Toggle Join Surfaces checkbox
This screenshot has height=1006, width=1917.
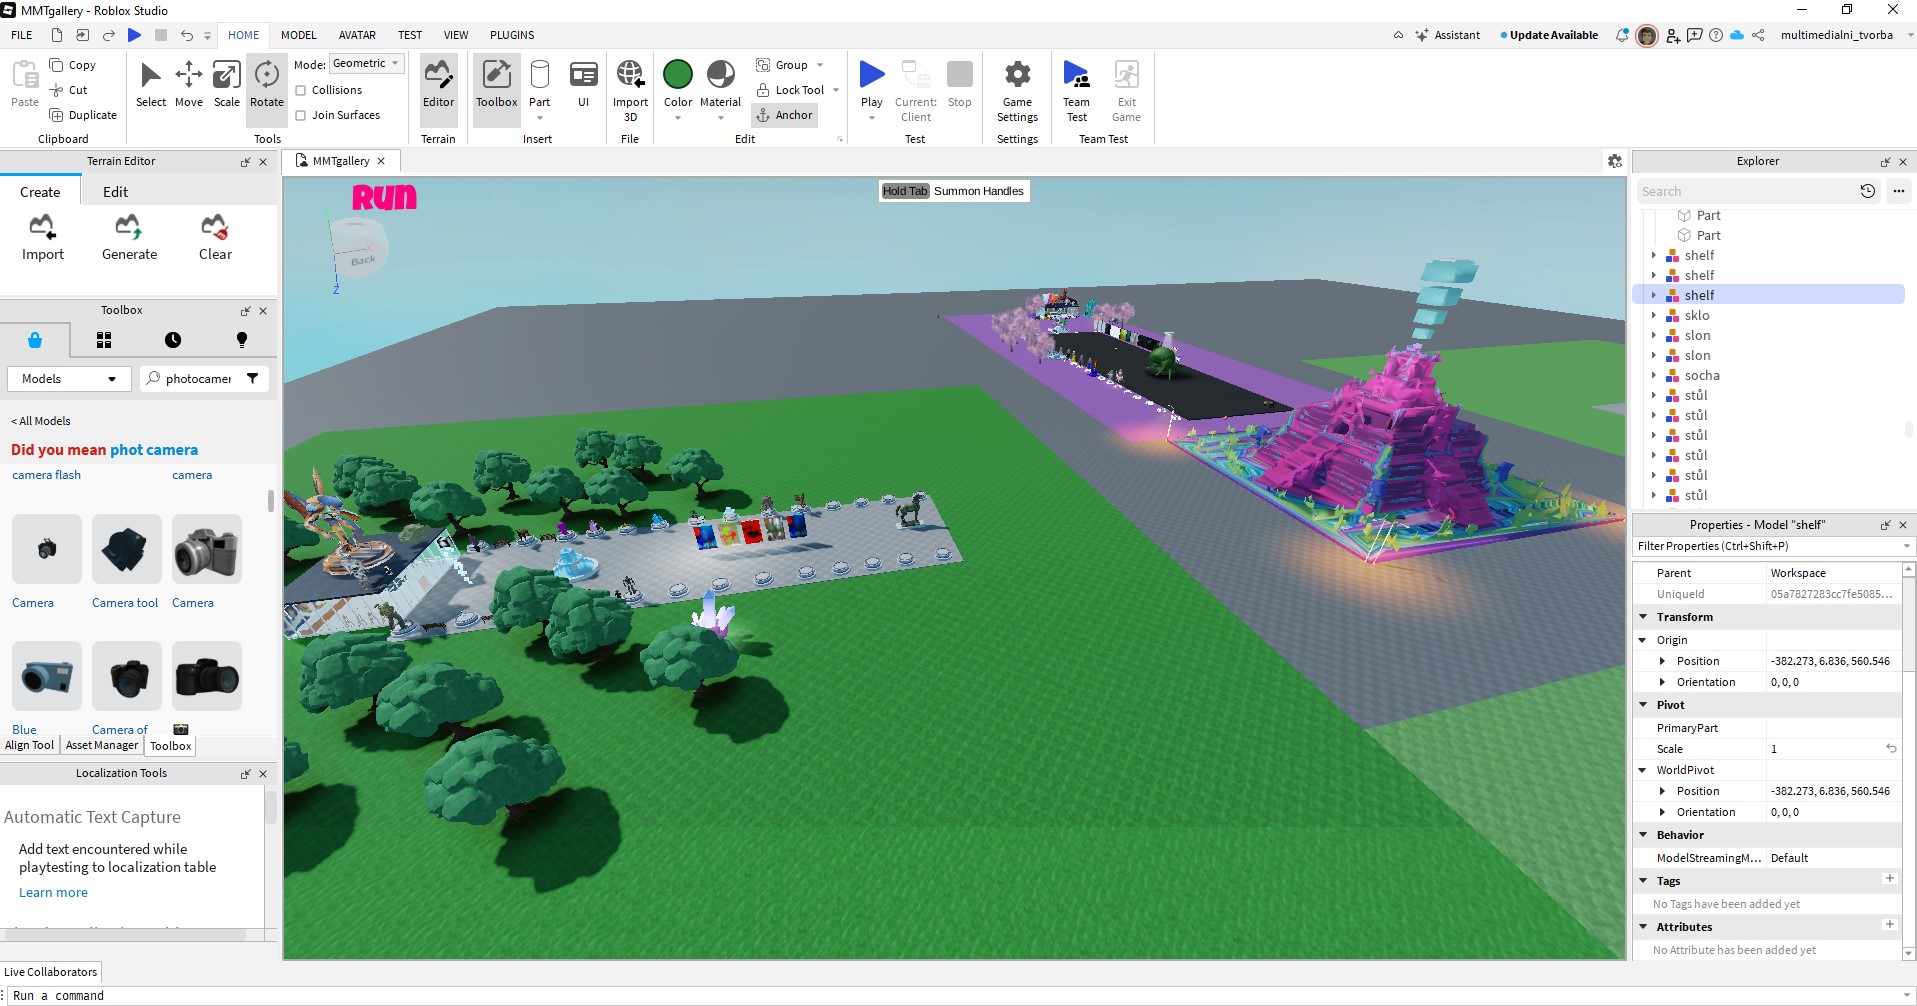pyautogui.click(x=301, y=115)
